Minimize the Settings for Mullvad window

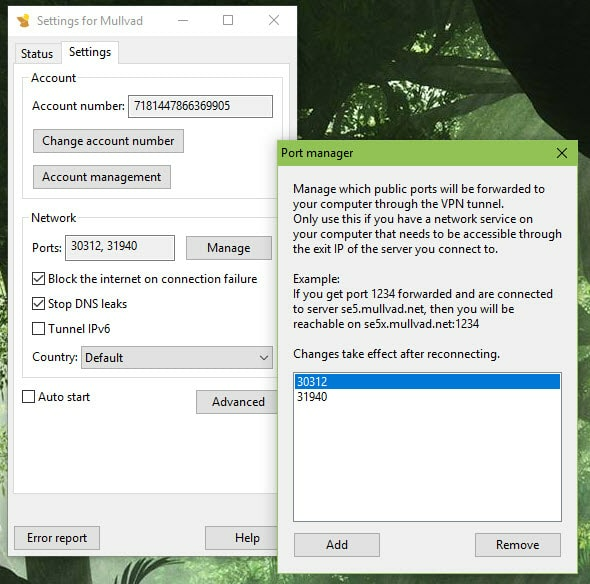point(183,20)
